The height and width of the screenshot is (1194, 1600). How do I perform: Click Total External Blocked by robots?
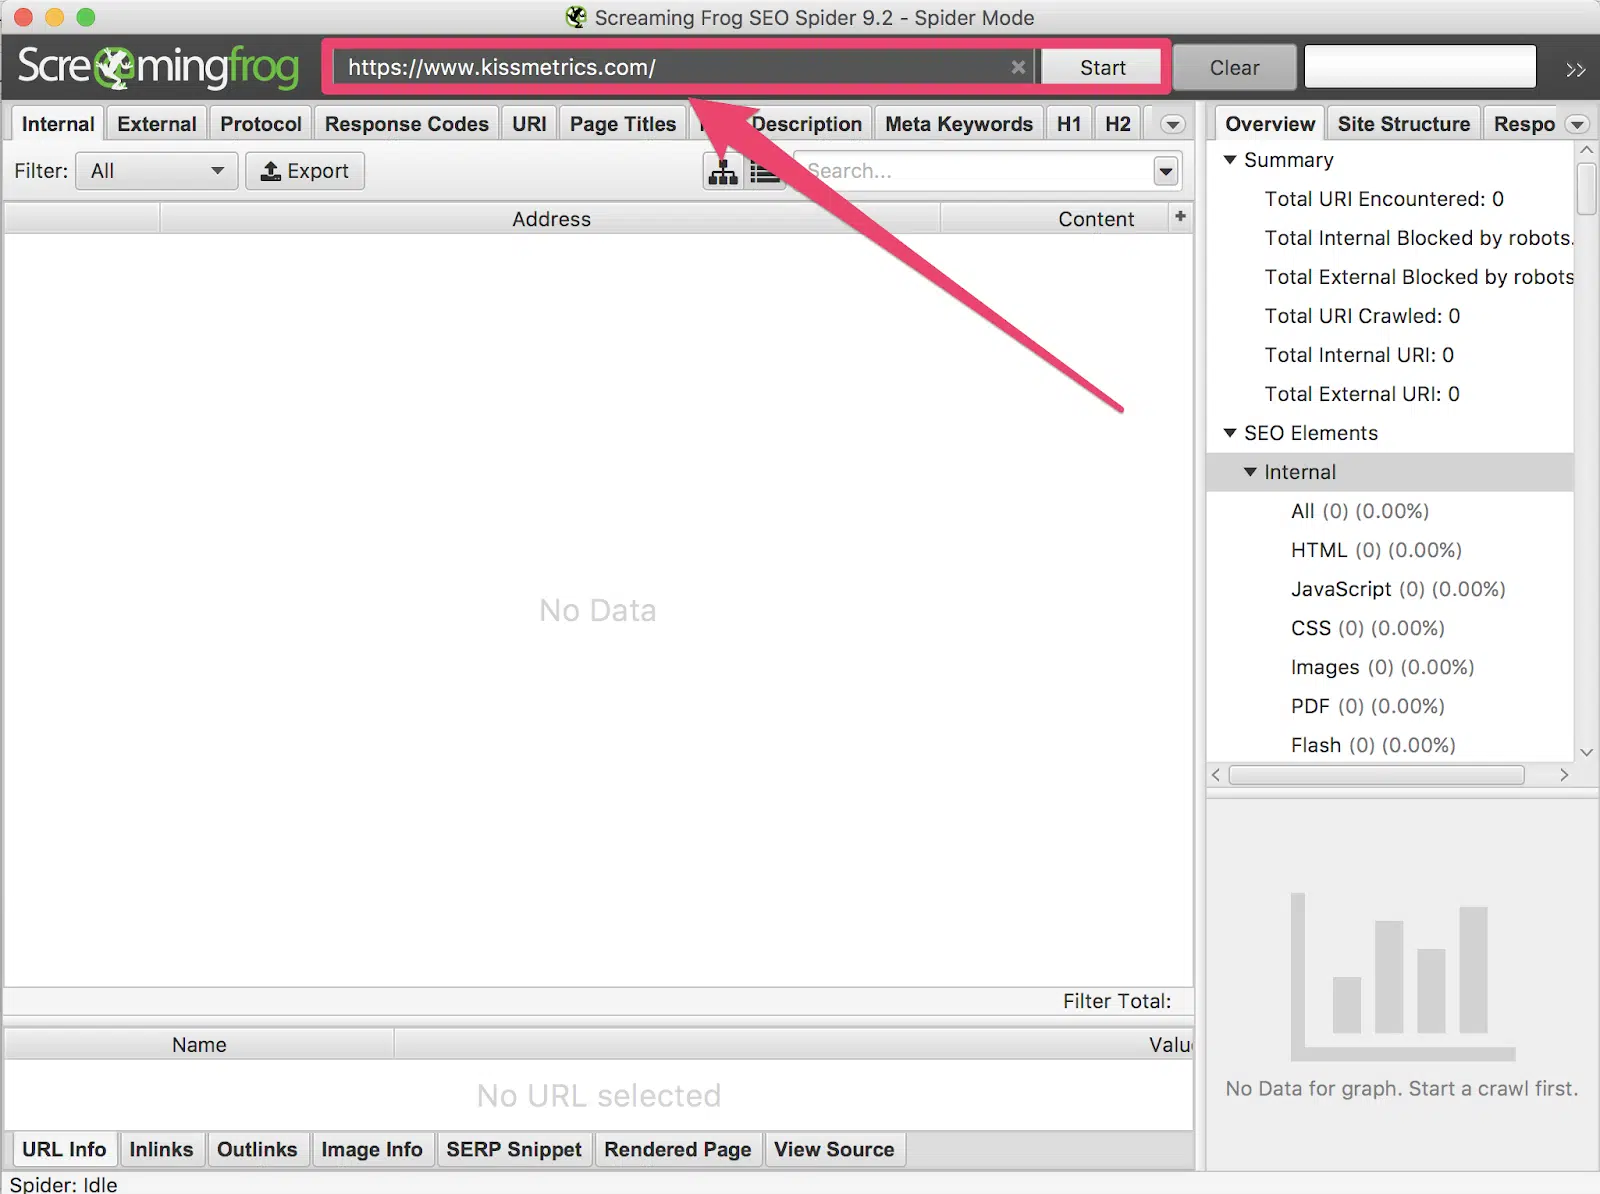(x=1419, y=277)
